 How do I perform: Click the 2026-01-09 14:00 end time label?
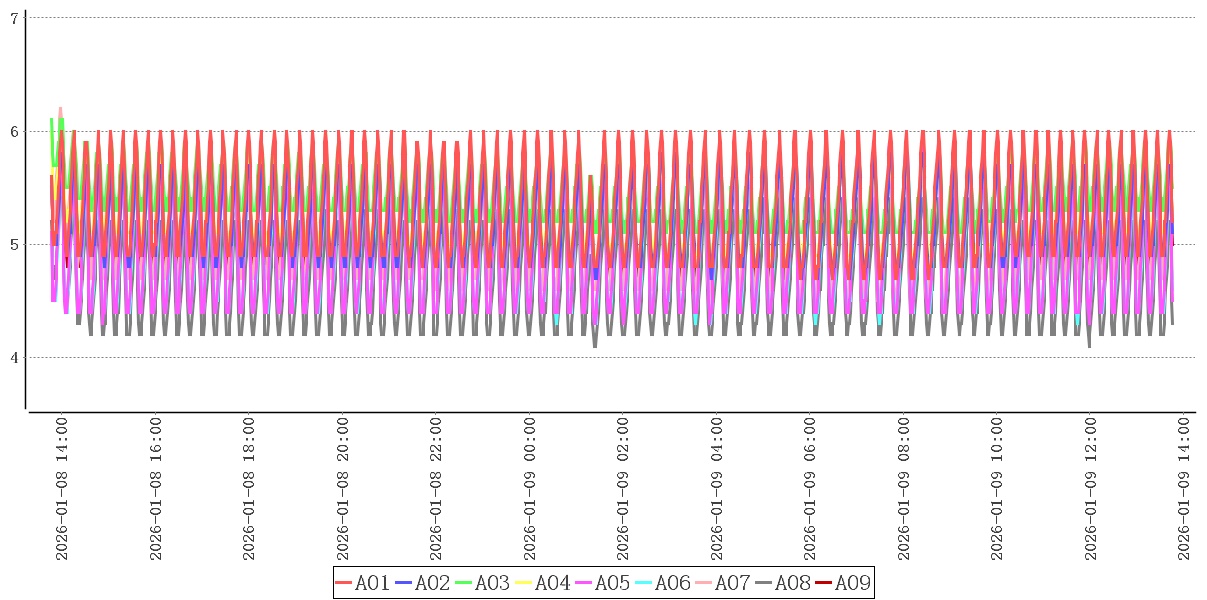click(1184, 489)
